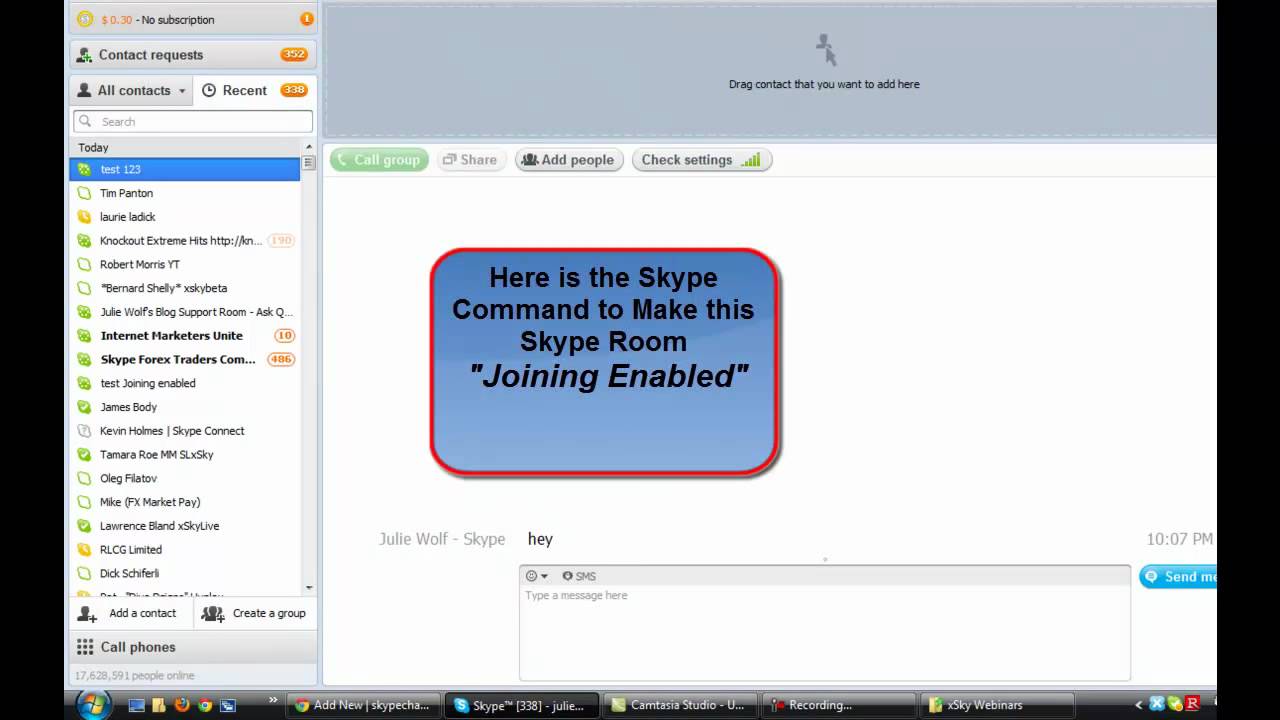Click Create a group button
Viewport: 1280px width, 720px height.
(254, 614)
